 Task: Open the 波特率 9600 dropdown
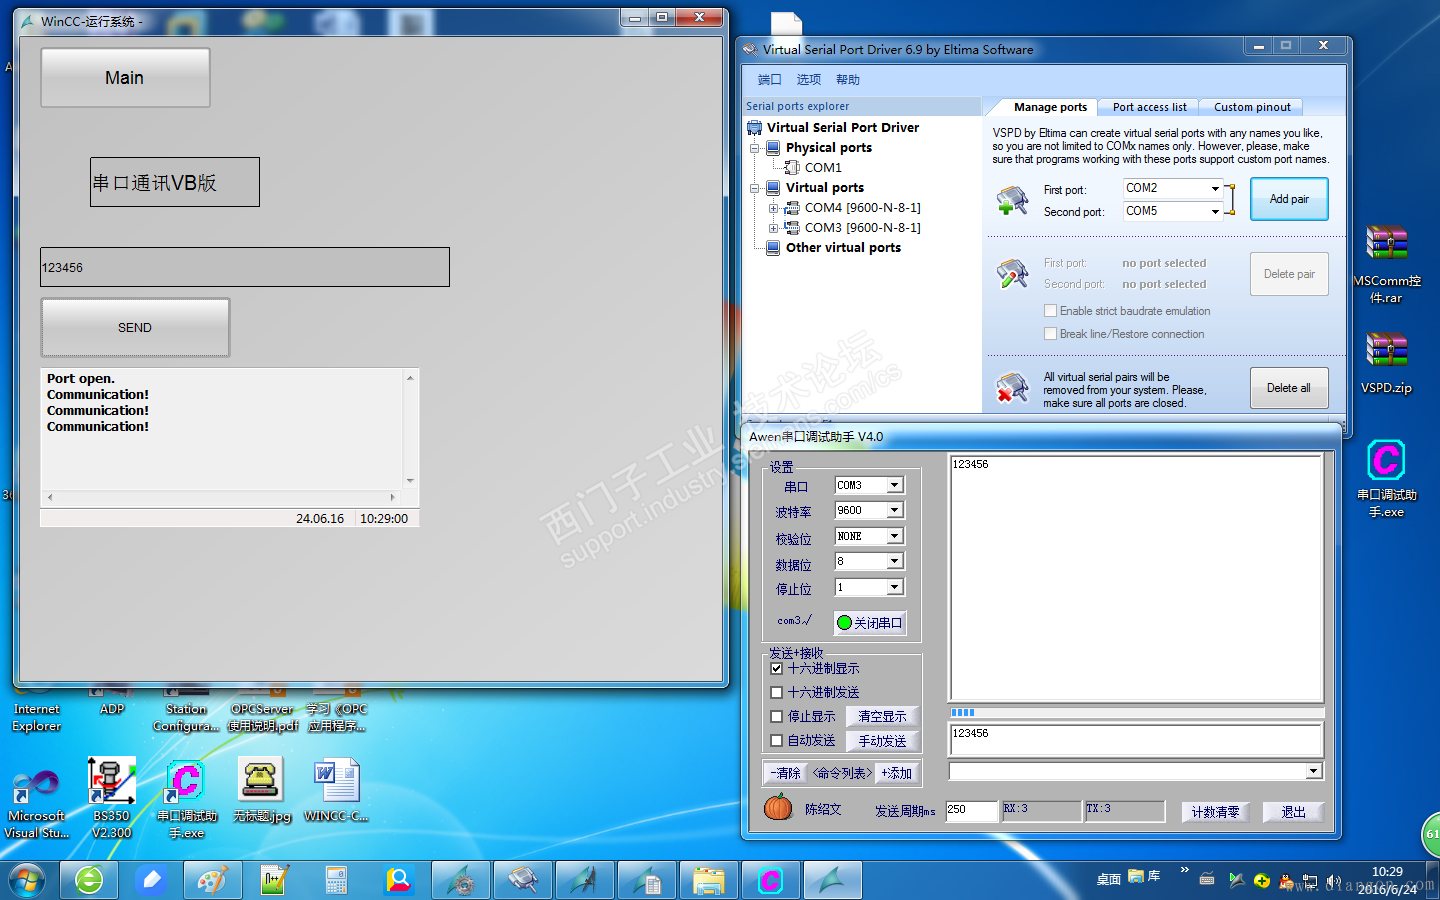pos(895,510)
